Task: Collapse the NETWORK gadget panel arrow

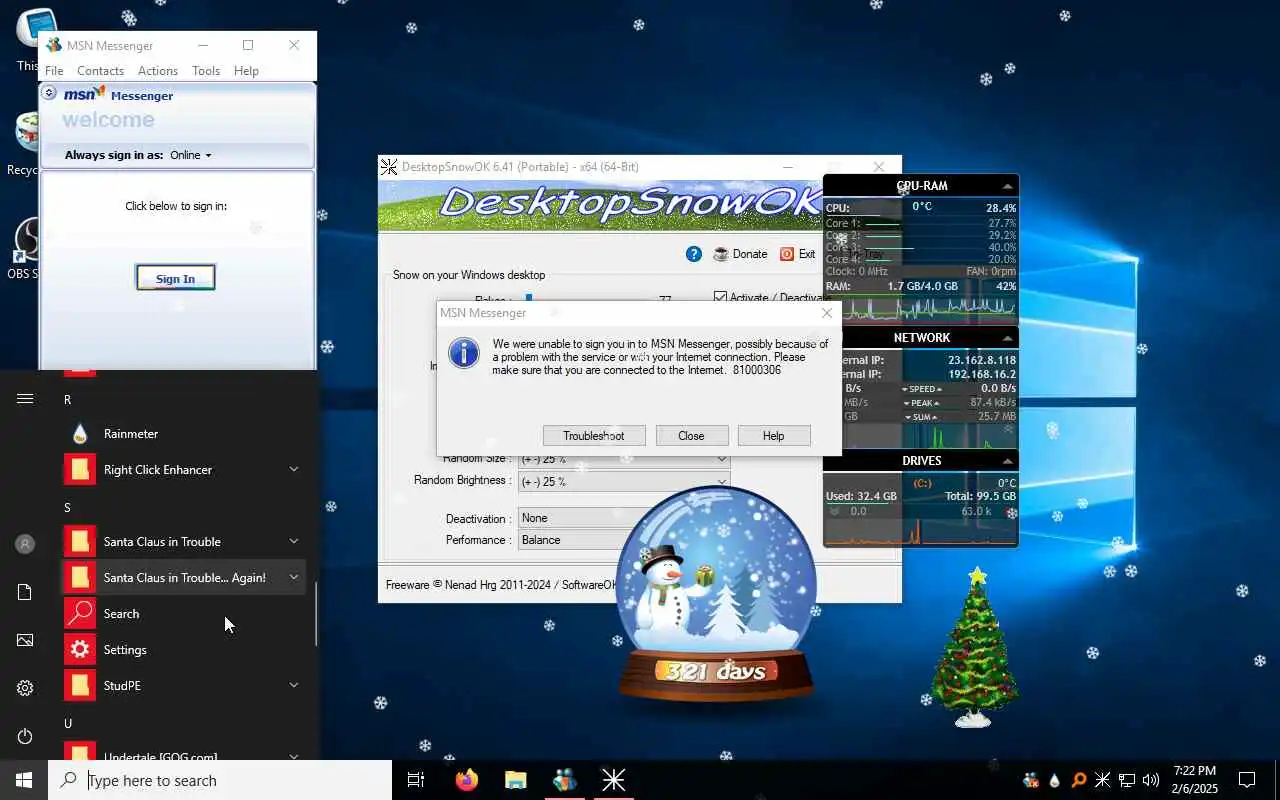Action: (1007, 338)
